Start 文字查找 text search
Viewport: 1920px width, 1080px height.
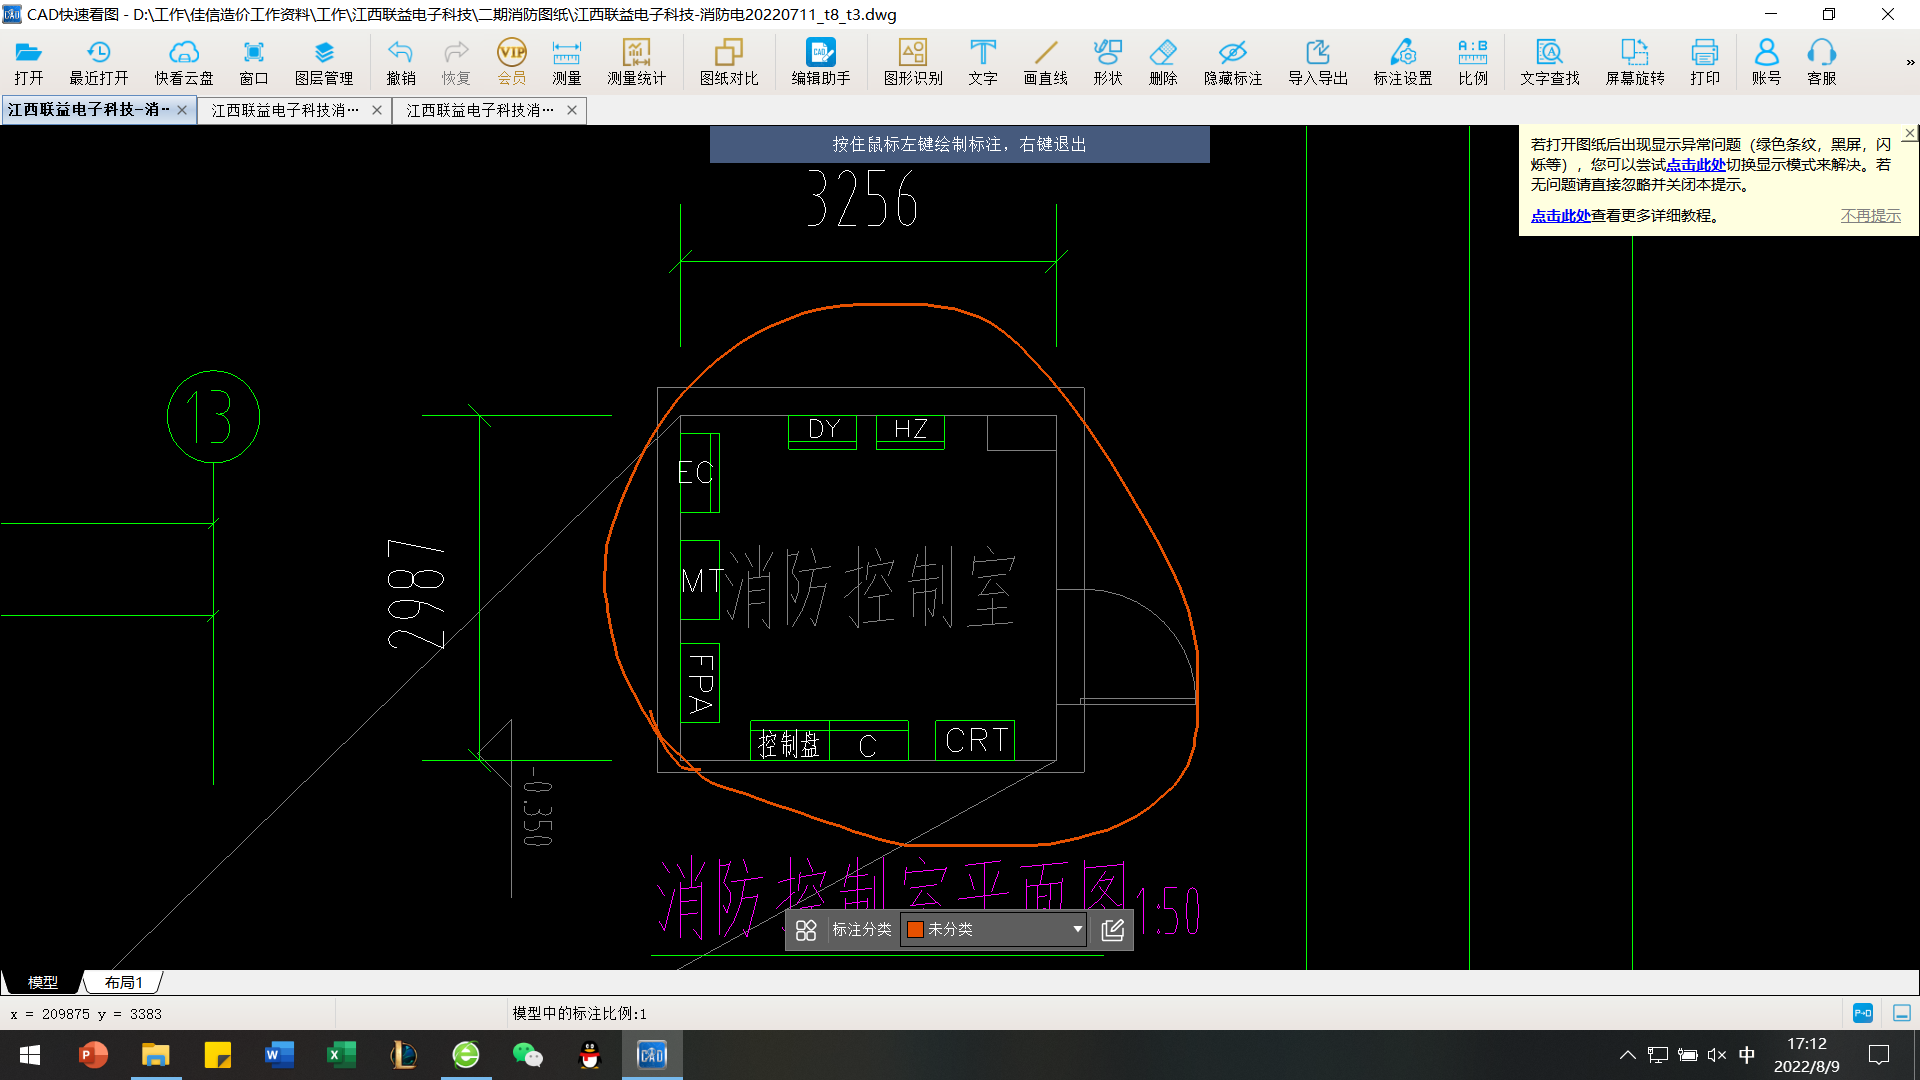coord(1550,62)
